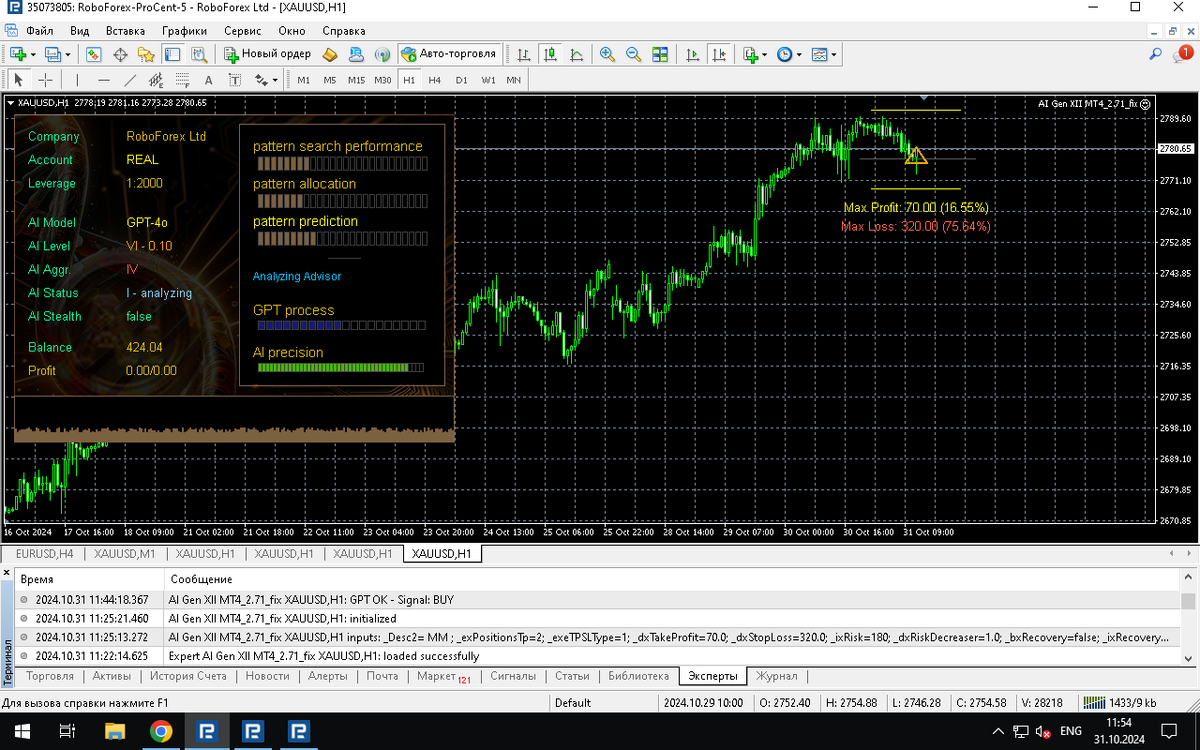
Task: Open the Periods clock icon
Action: click(x=785, y=54)
